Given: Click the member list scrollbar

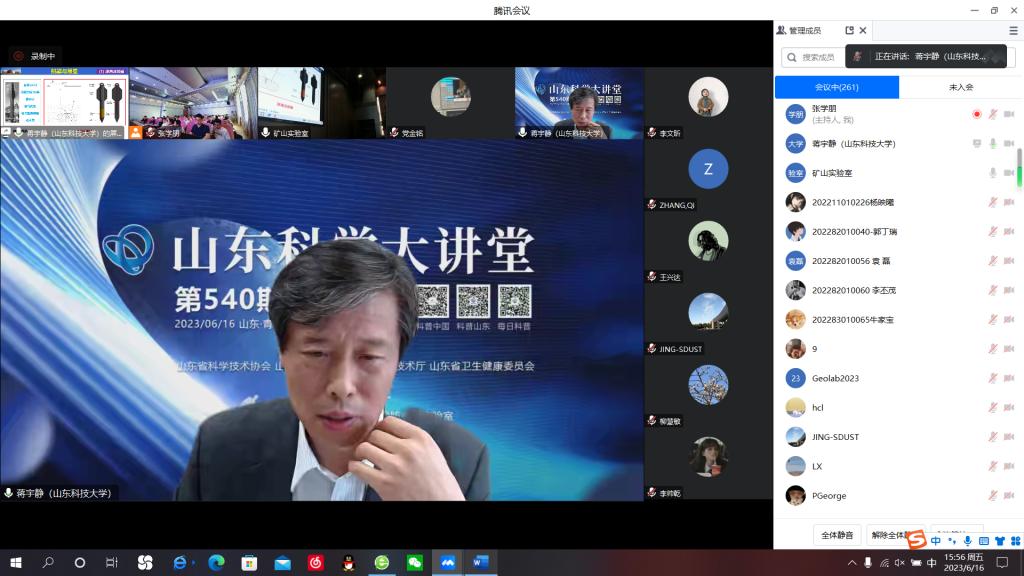Looking at the screenshot, I should tap(1019, 167).
